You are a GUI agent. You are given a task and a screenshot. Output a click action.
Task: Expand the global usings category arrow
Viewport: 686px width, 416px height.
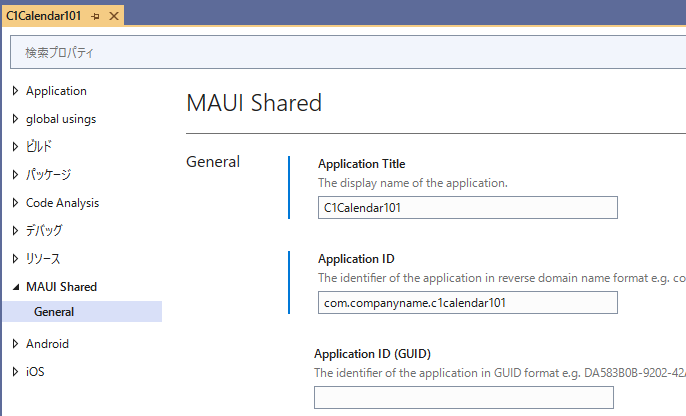pyautogui.click(x=15, y=119)
